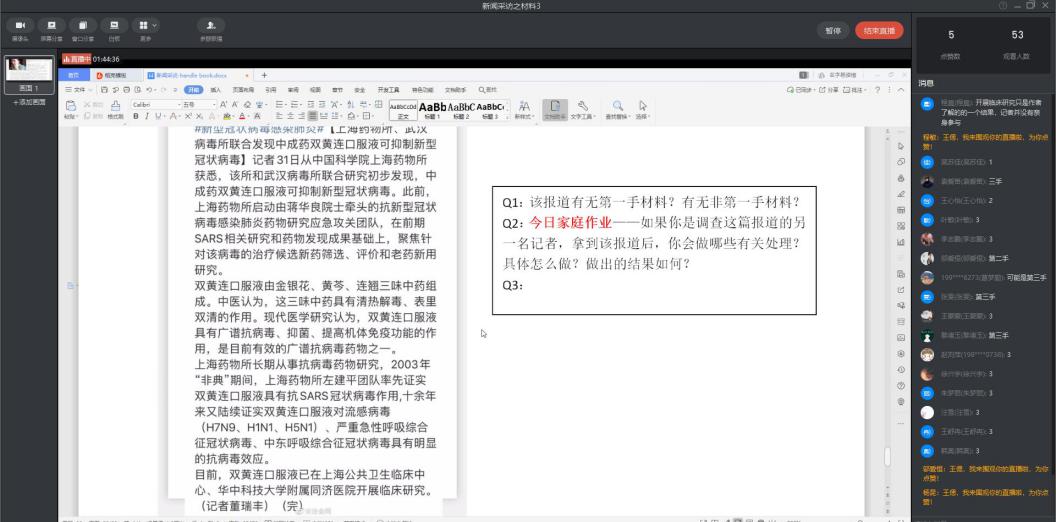Click the red End Live (结束直播) button

pos(877,30)
